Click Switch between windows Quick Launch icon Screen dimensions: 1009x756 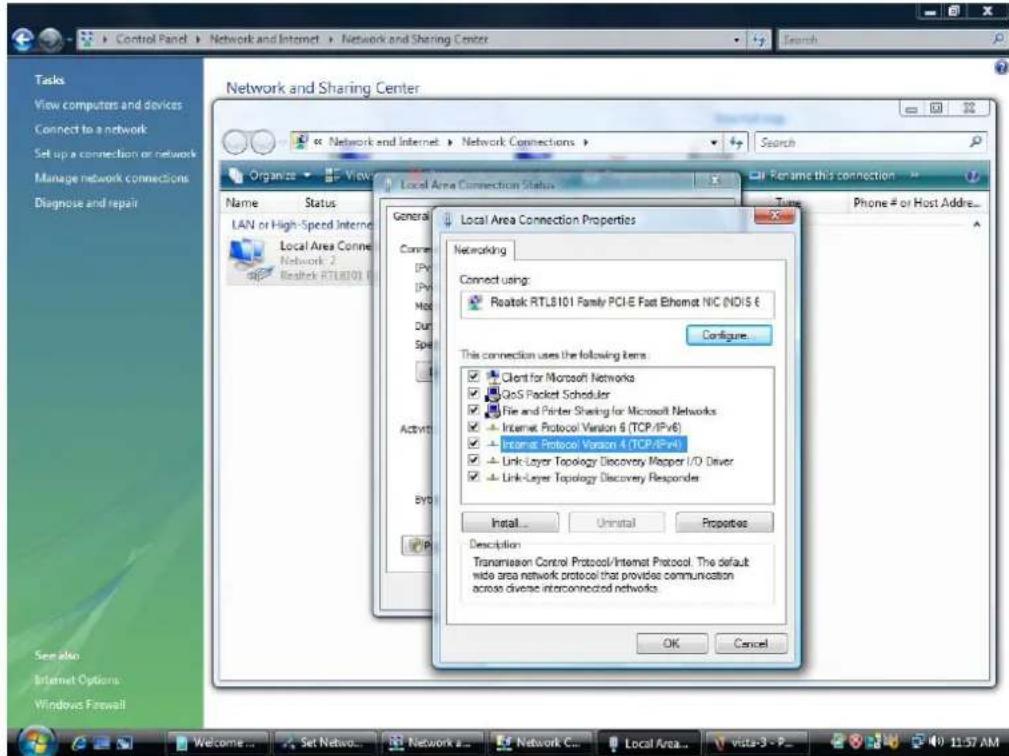[x=123, y=743]
